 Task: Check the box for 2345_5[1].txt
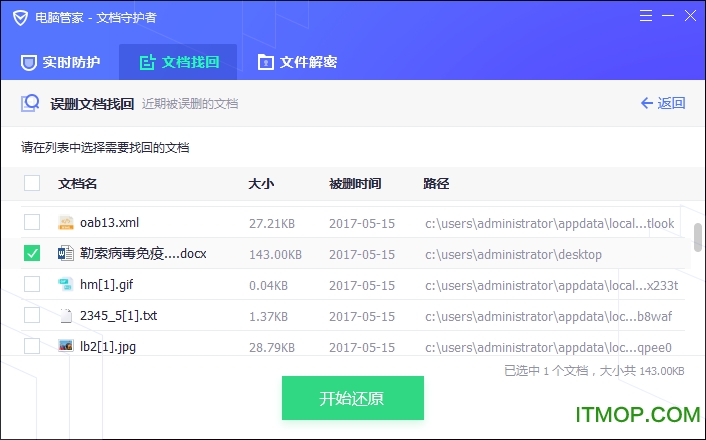[x=32, y=316]
